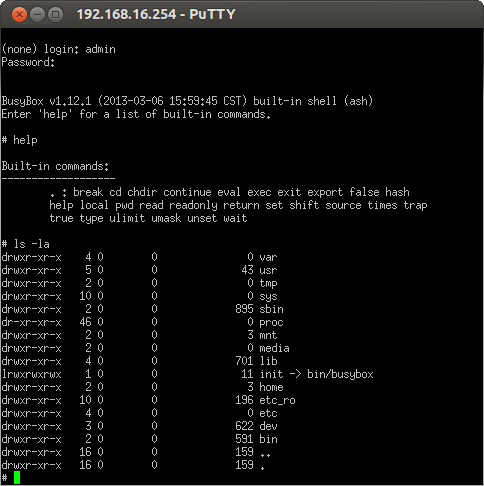This screenshot has height=486, width=484.
Task: Click the 'proc' directory name
Action: 271,322
